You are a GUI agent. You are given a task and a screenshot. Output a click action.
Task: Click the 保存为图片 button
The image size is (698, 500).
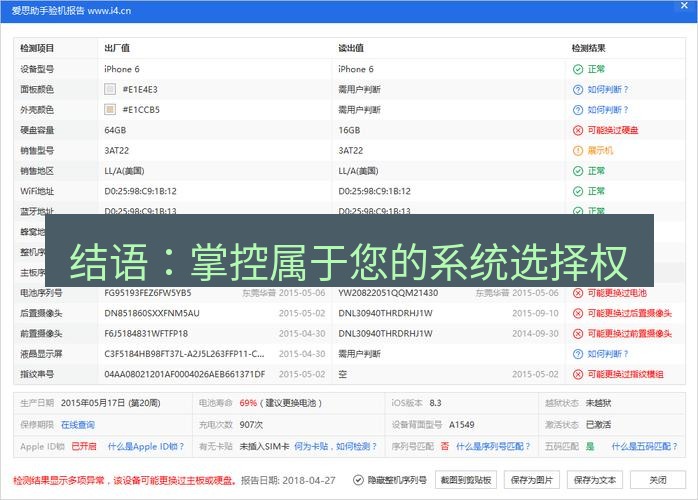click(532, 480)
